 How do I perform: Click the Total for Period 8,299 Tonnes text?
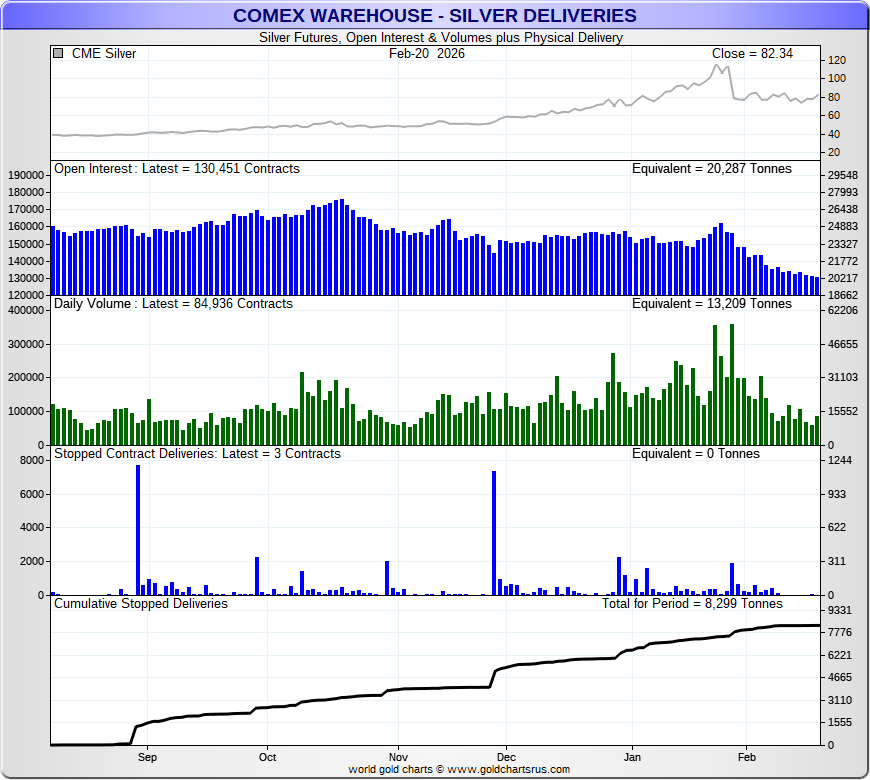[692, 604]
